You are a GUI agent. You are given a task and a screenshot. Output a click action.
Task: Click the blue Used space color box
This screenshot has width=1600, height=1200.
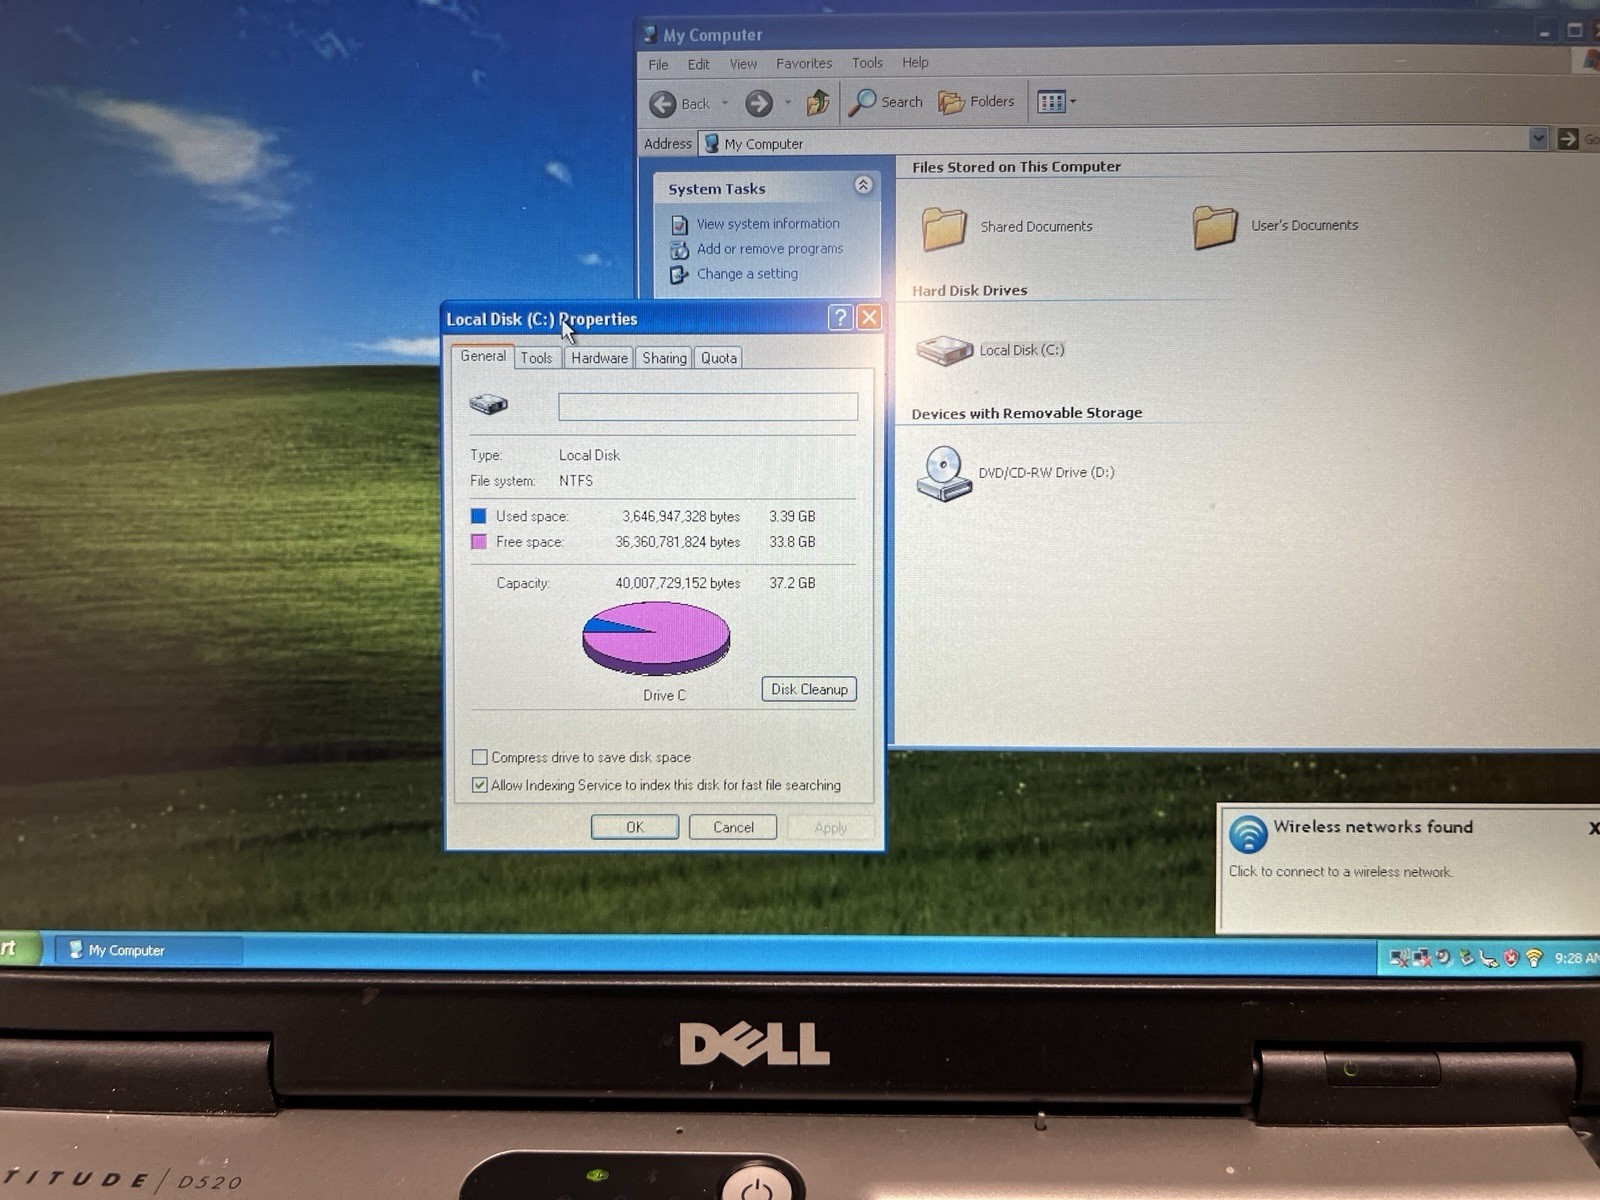pyautogui.click(x=478, y=516)
